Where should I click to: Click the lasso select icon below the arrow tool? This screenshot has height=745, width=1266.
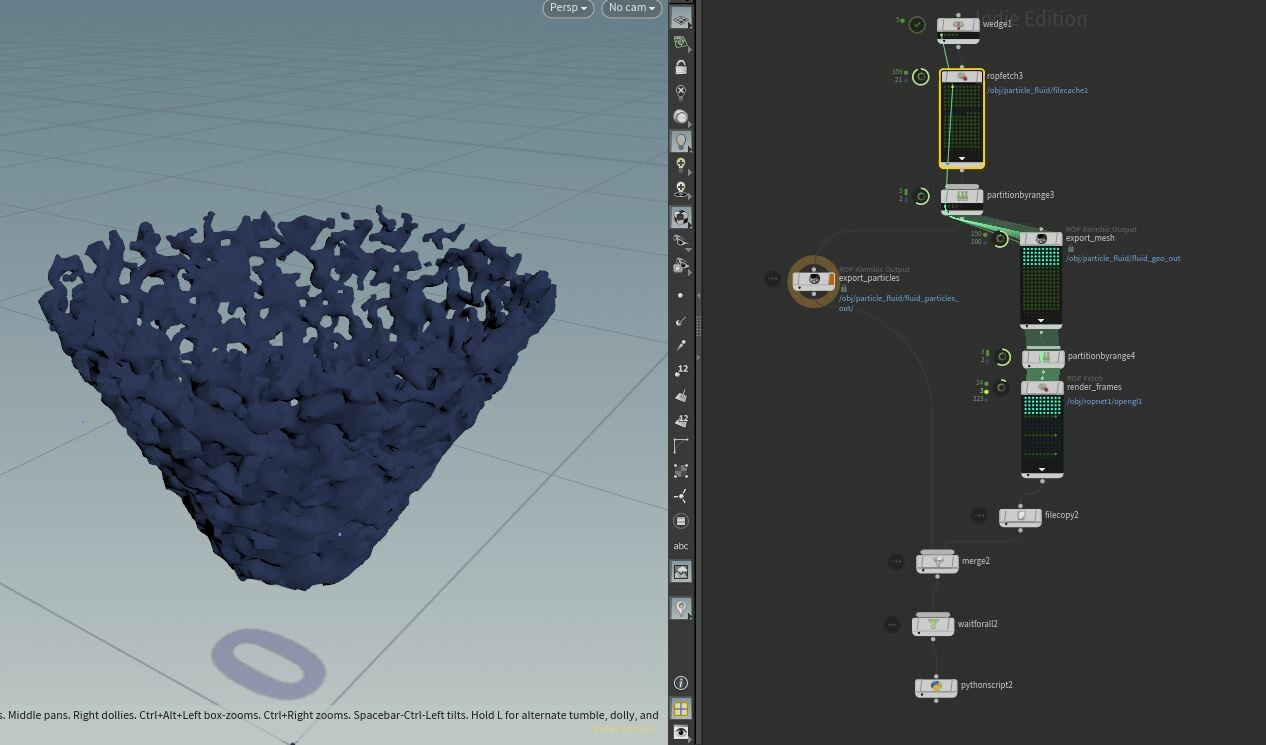point(681,42)
